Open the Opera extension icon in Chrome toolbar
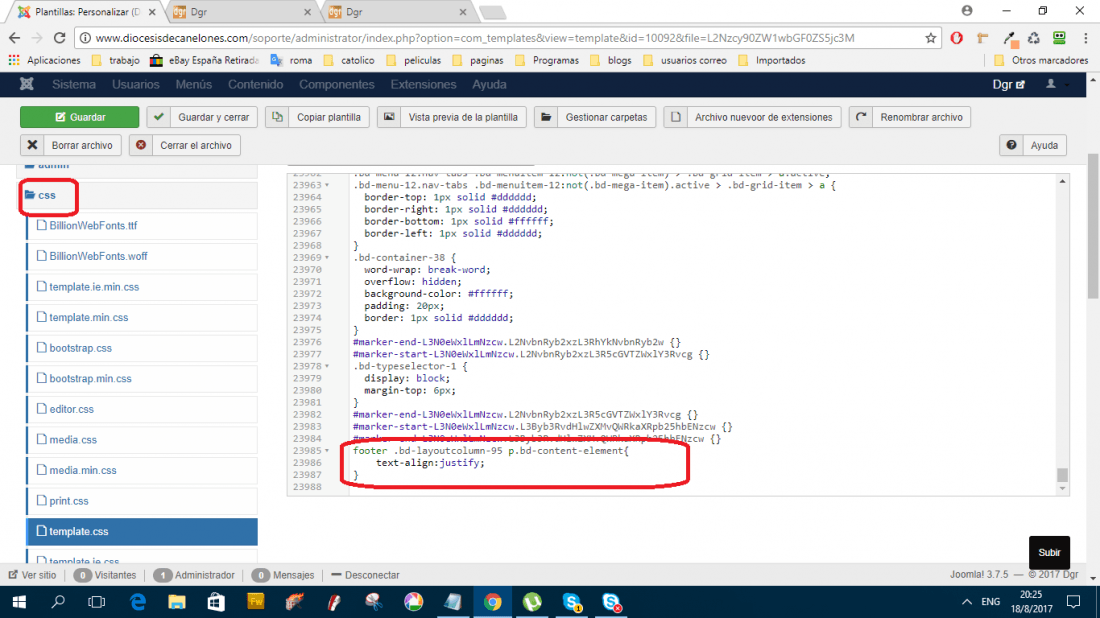 point(956,38)
